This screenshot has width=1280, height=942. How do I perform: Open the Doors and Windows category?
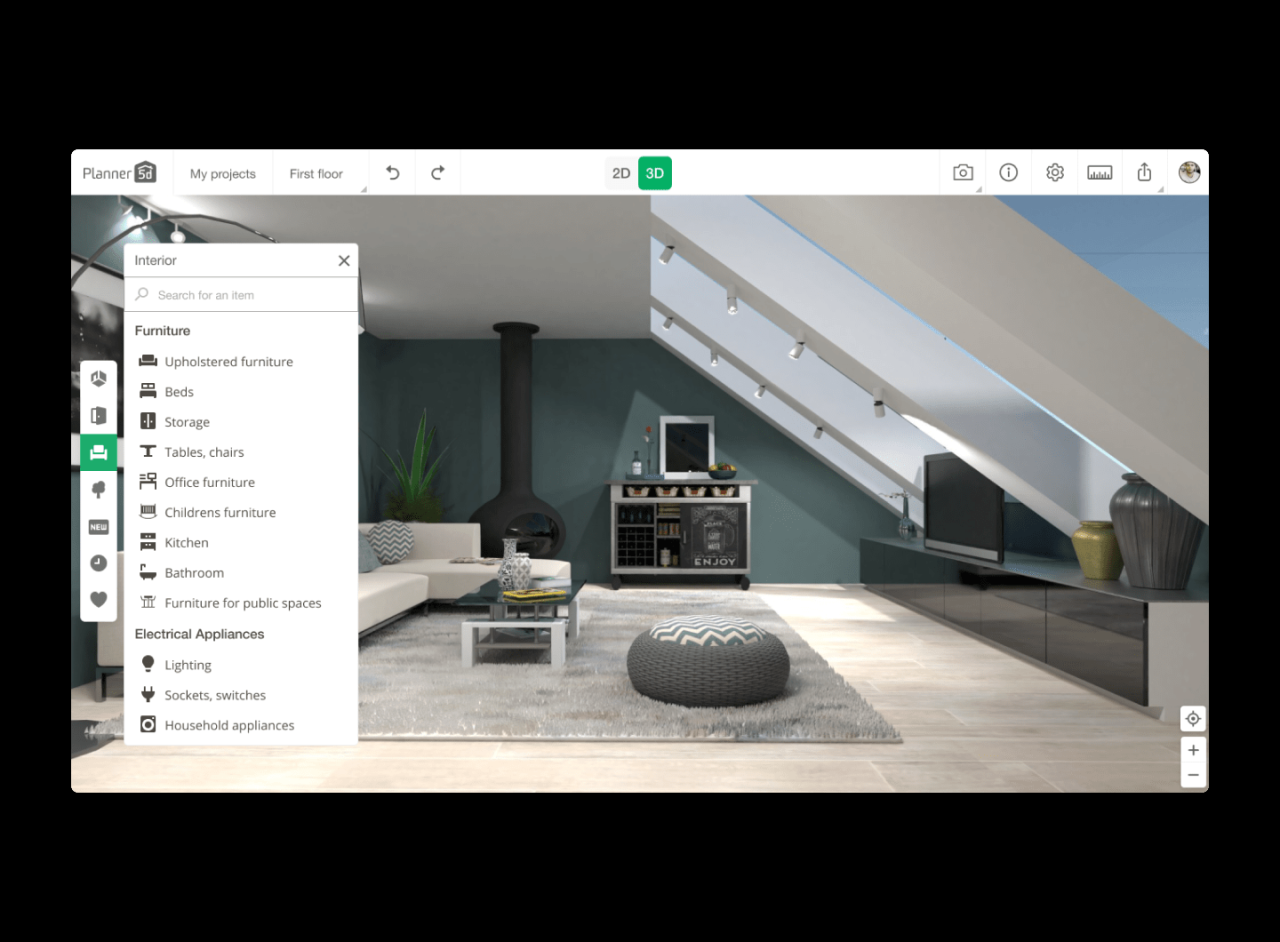click(x=98, y=415)
